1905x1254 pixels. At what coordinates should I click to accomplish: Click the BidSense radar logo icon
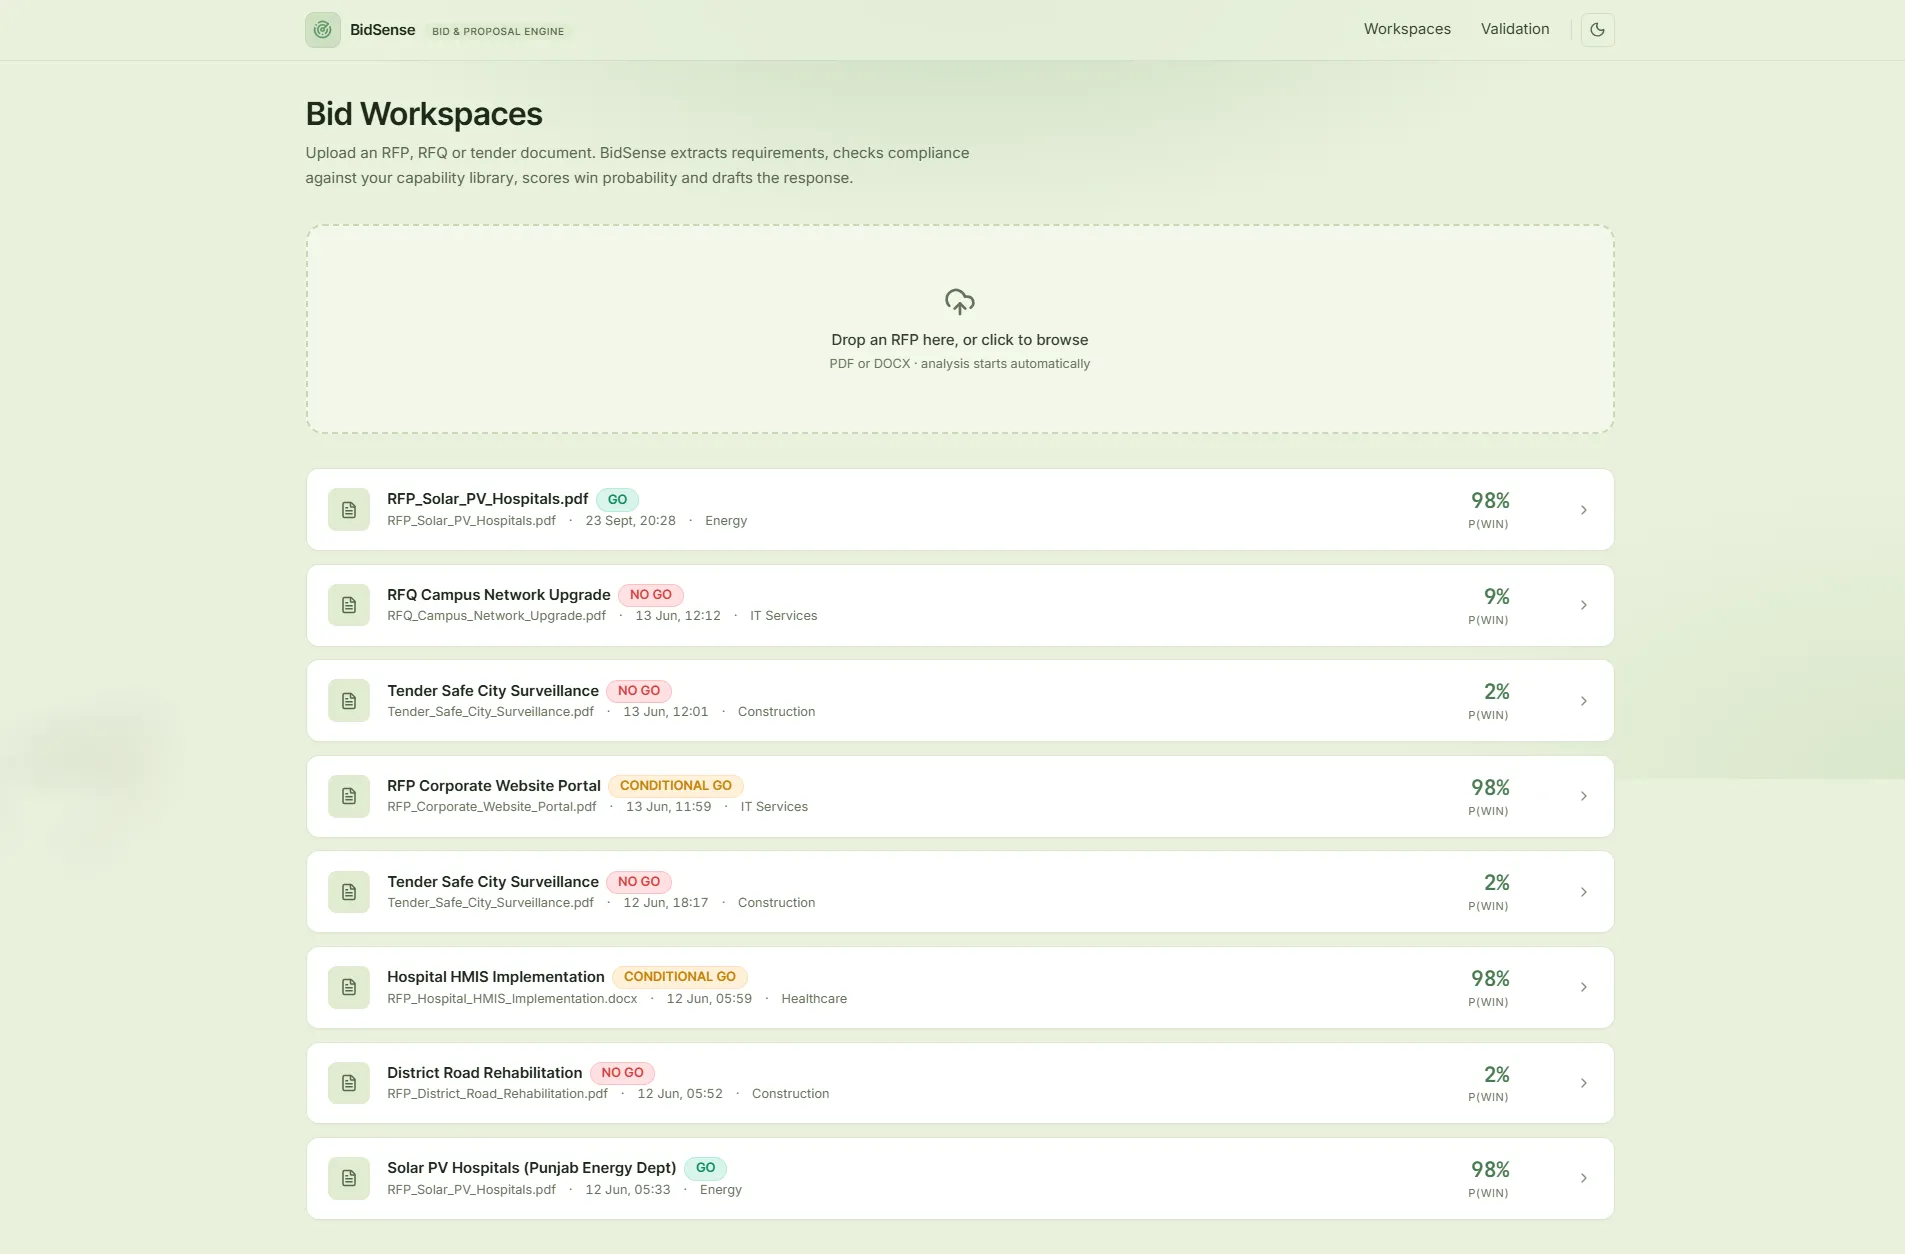tap(322, 30)
